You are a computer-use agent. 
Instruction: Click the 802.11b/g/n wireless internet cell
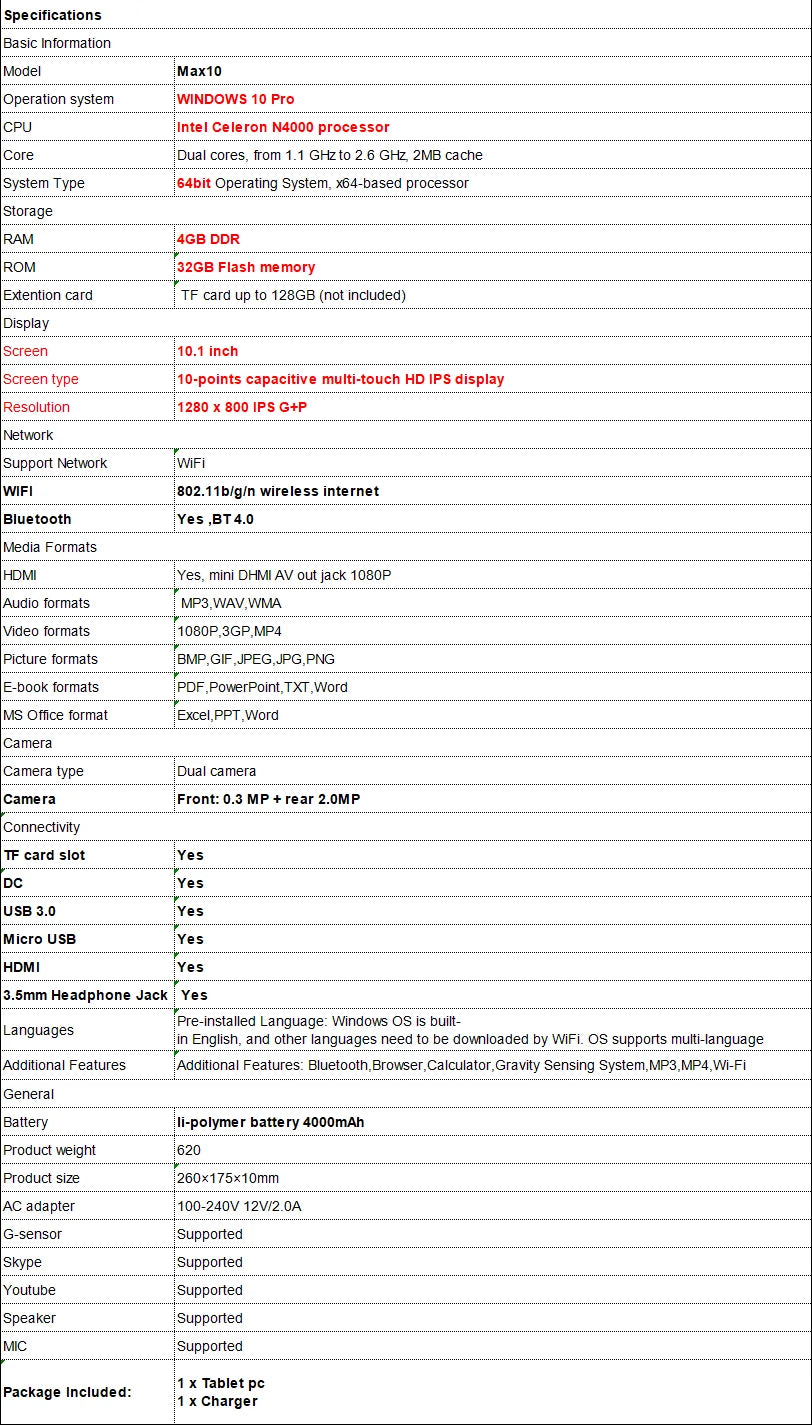pyautogui.click(x=493, y=491)
